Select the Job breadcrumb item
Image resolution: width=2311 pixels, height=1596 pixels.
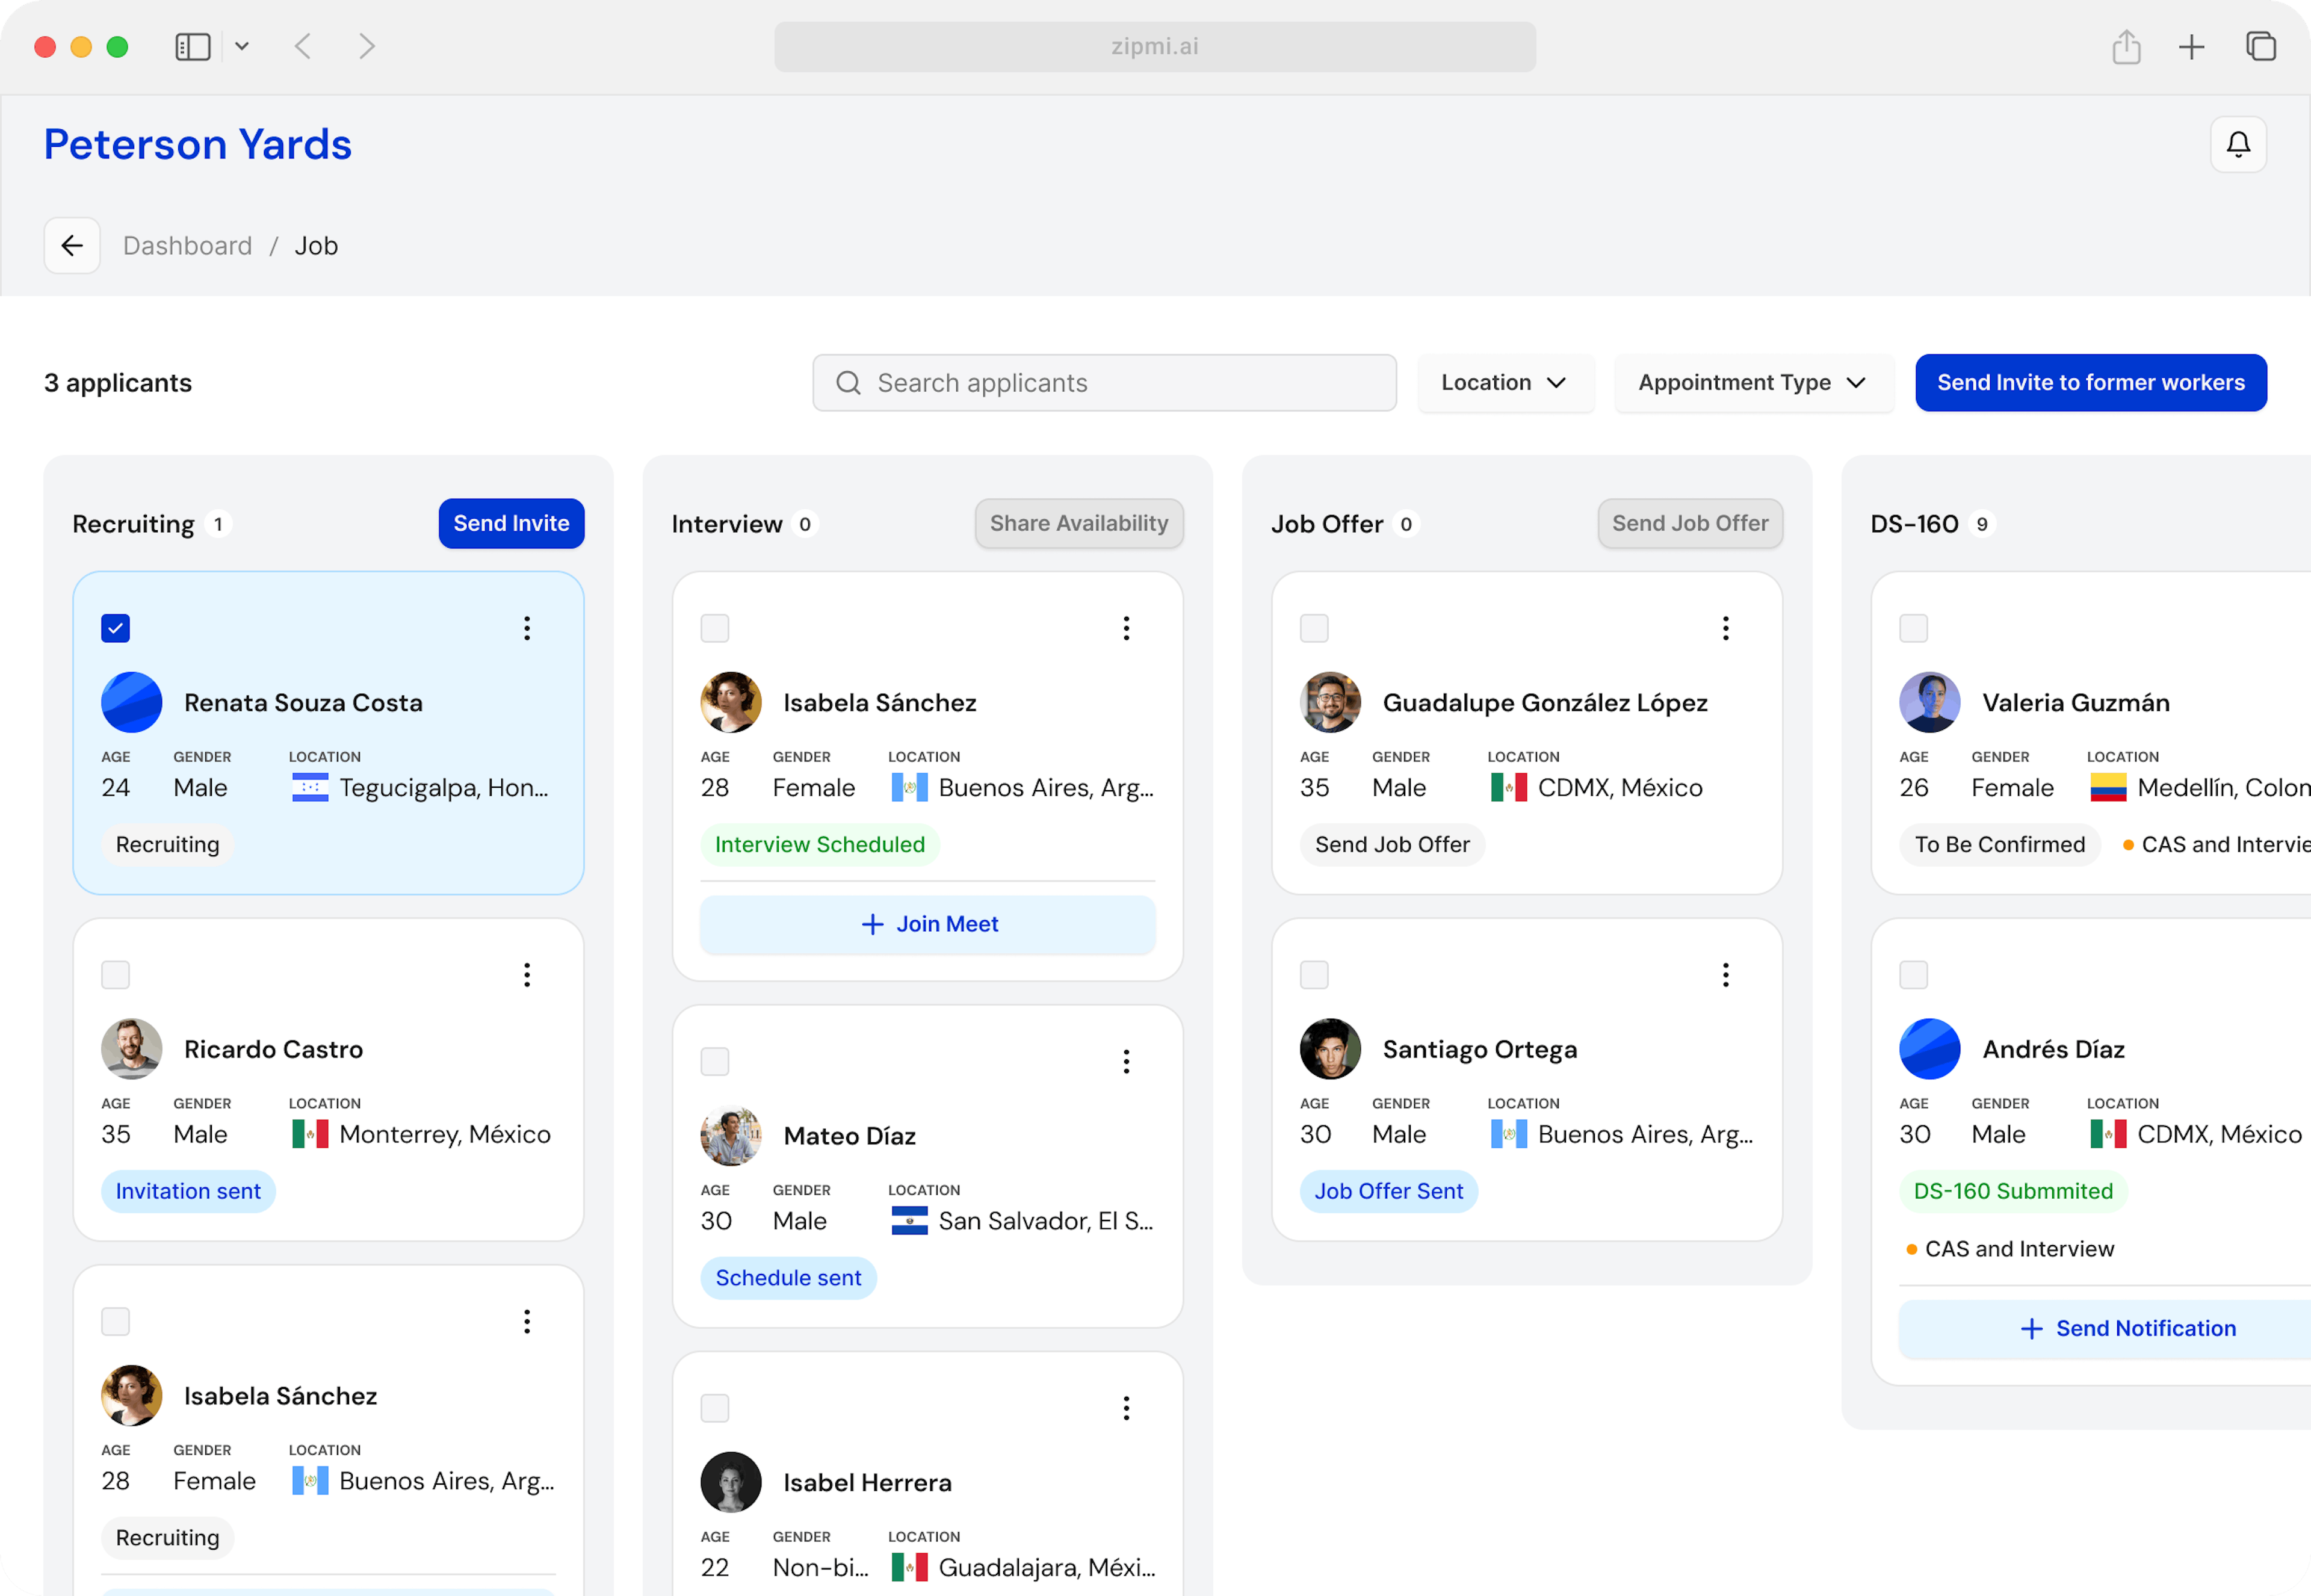tap(316, 246)
